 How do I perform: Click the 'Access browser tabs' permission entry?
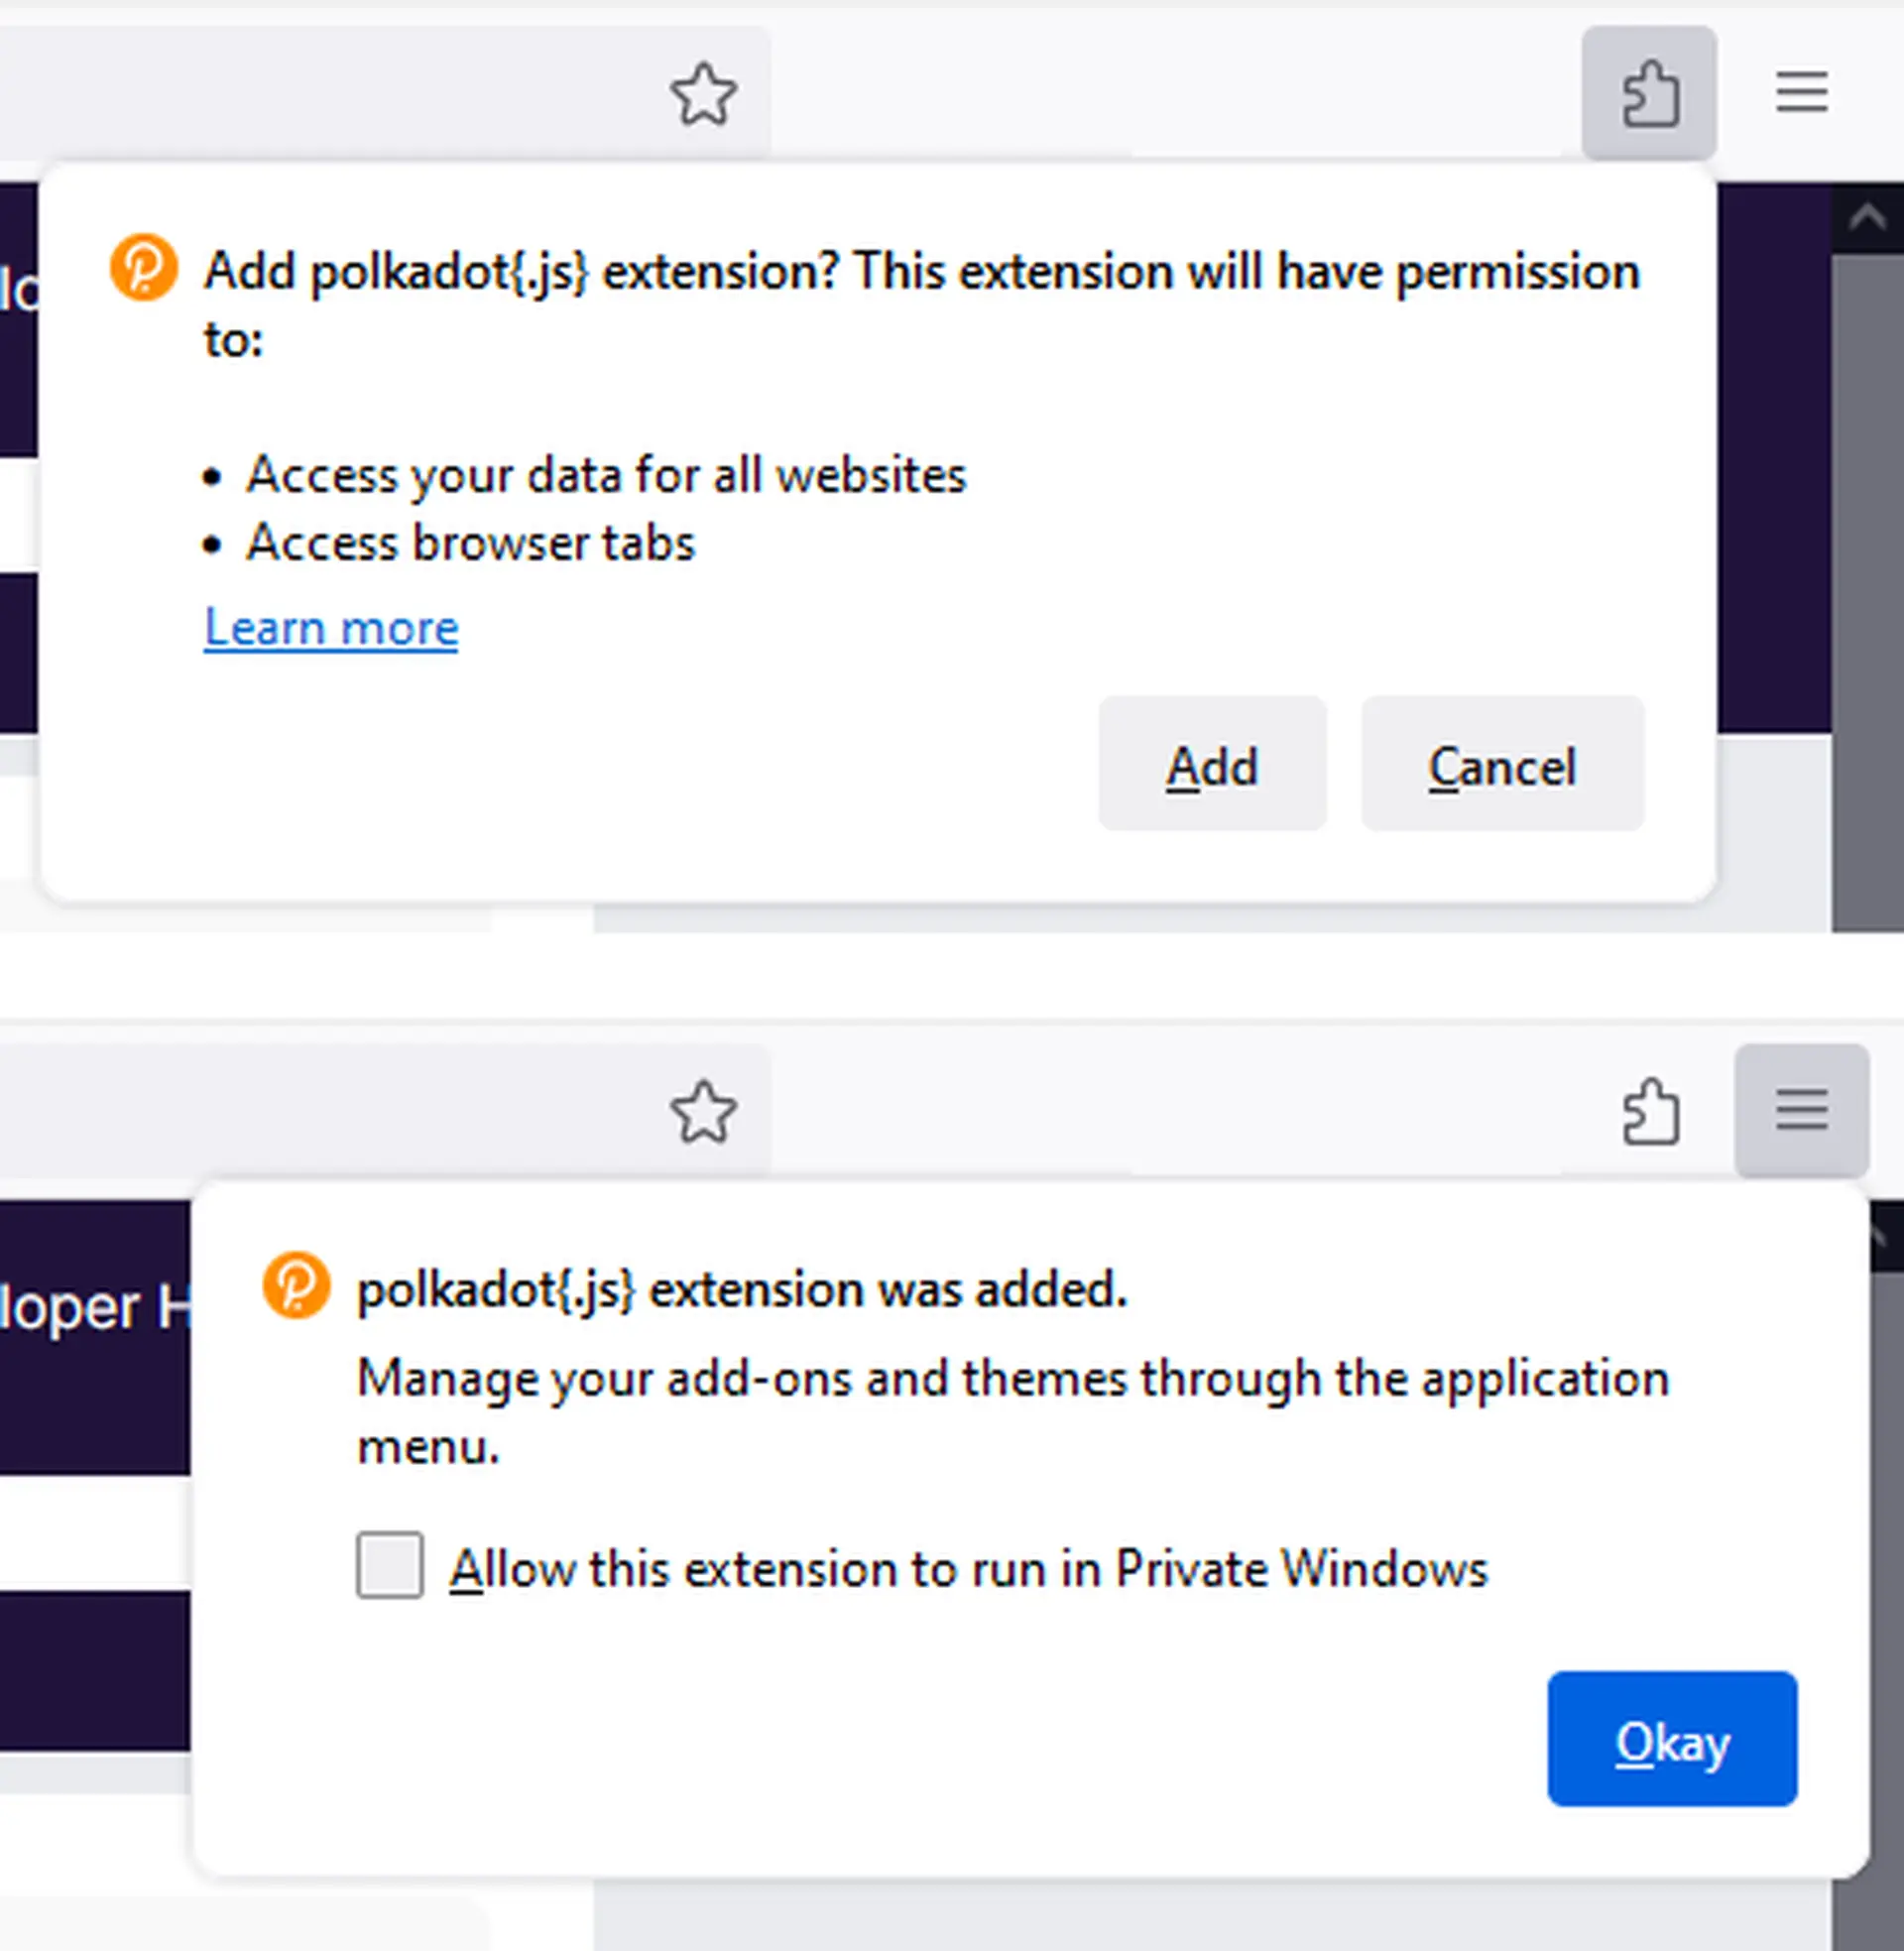tap(470, 543)
